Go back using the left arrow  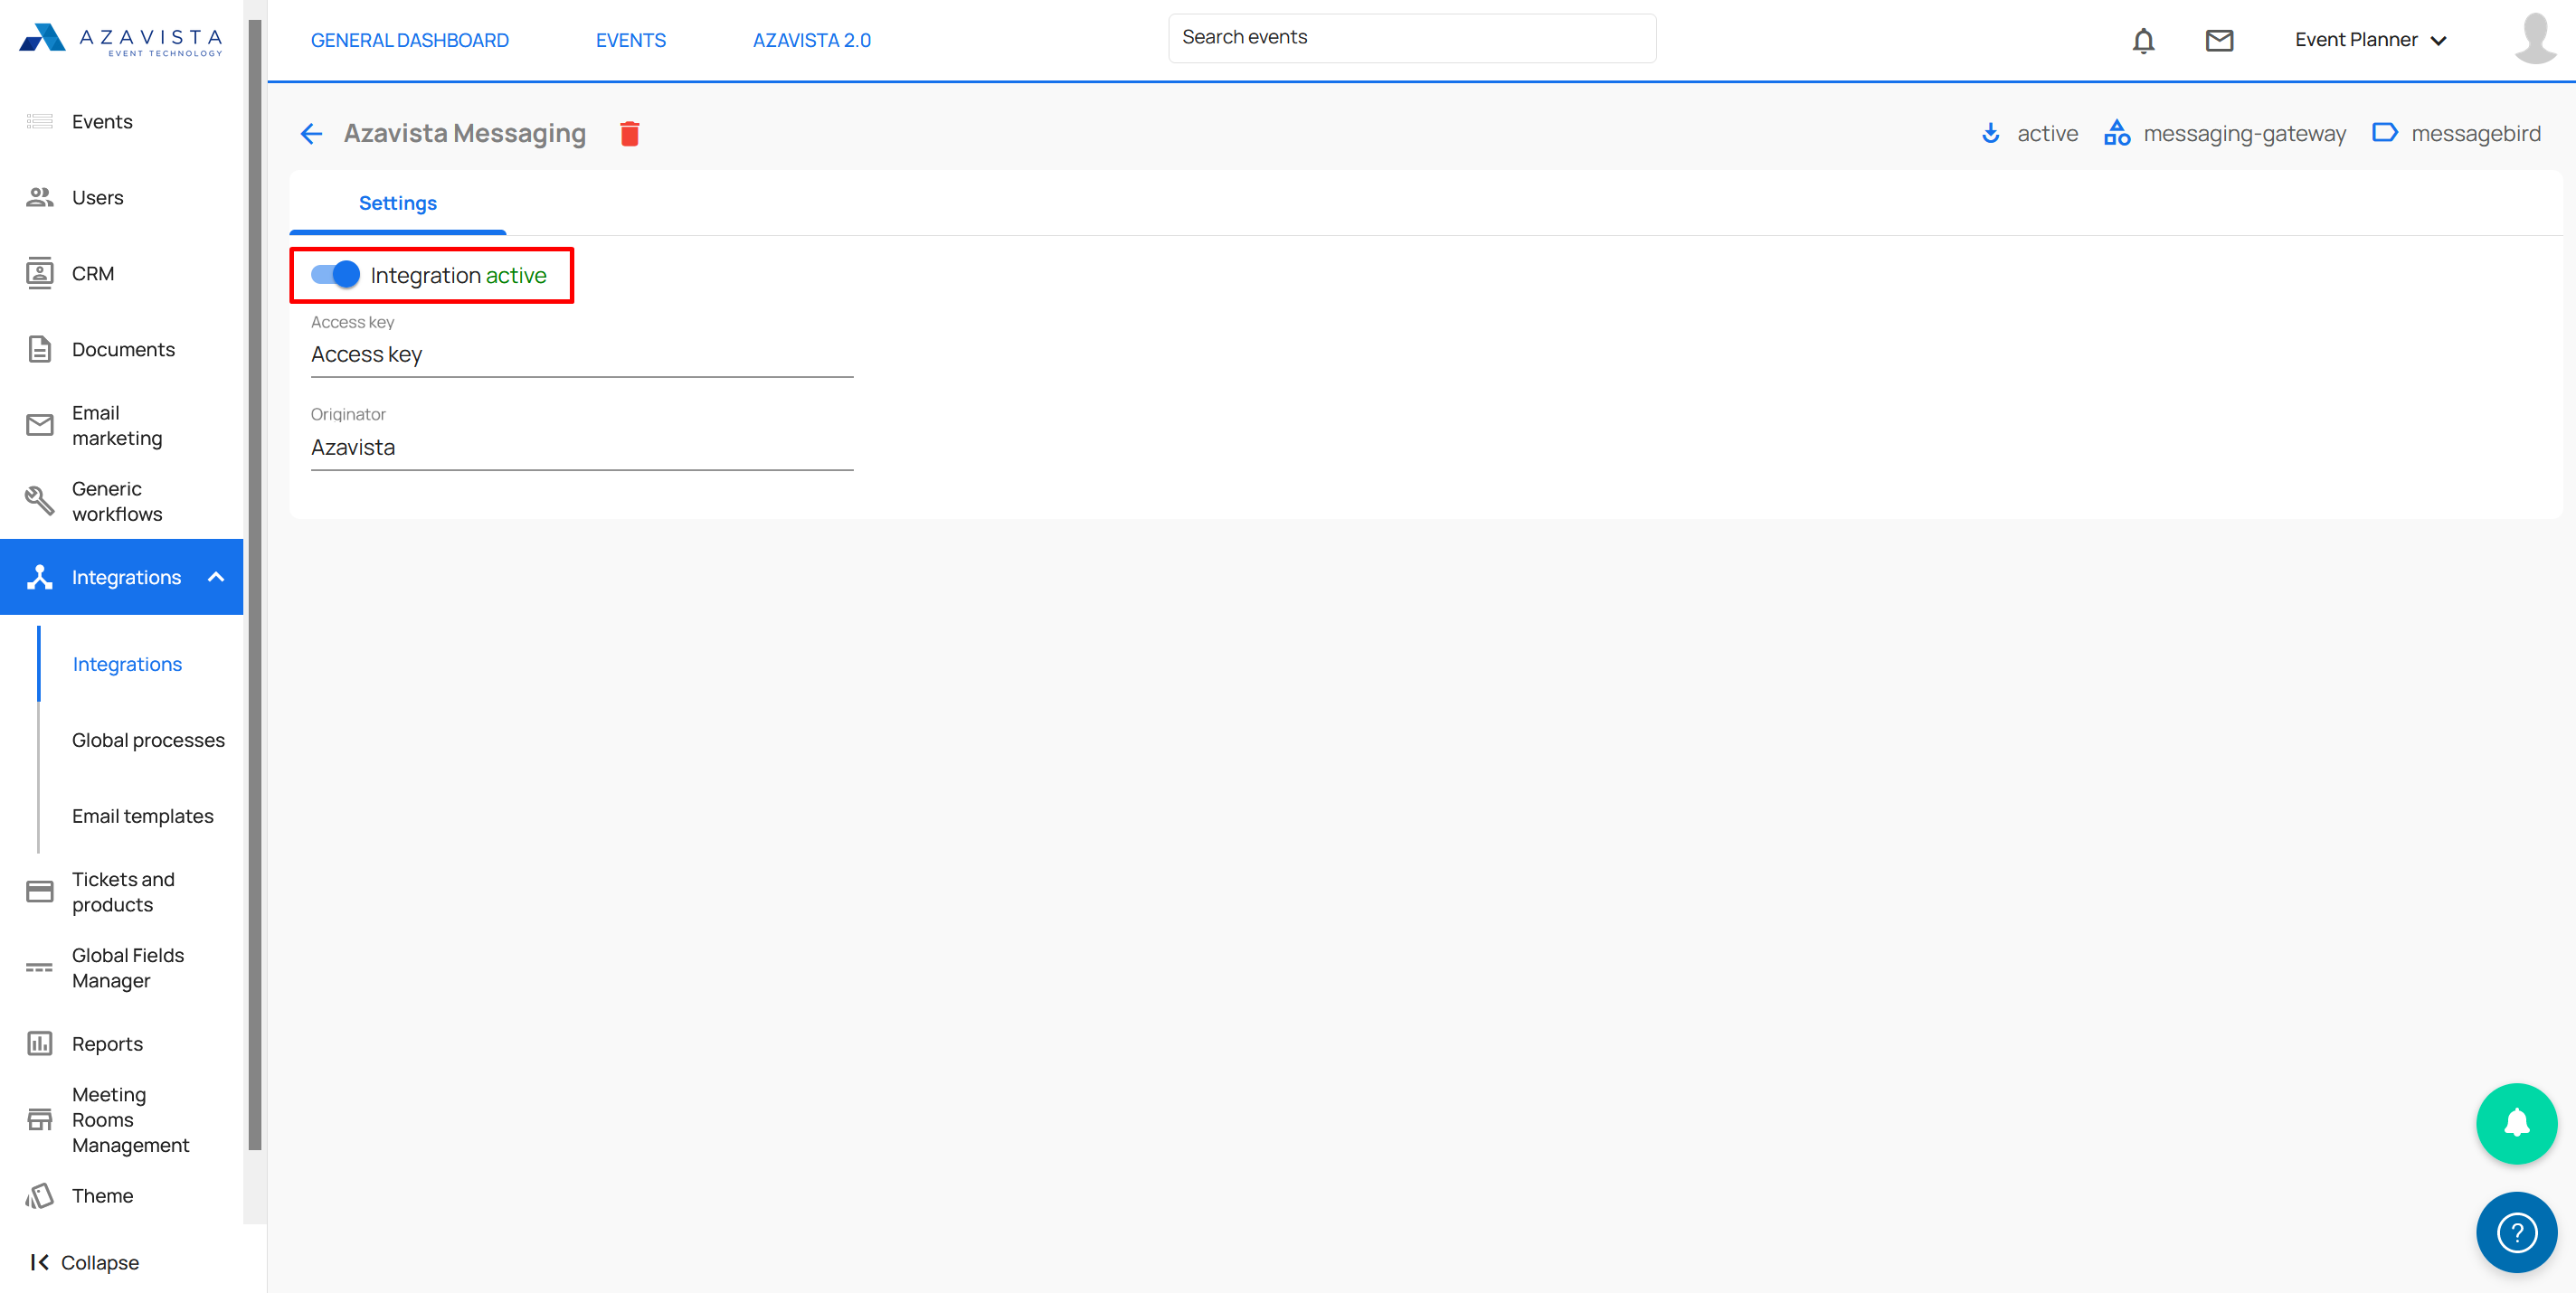[x=311, y=134]
